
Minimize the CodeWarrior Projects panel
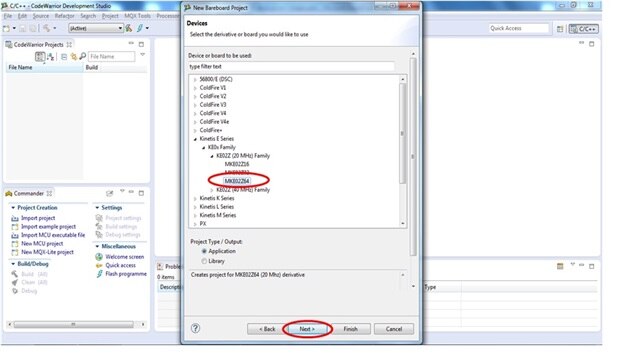pos(131,43)
